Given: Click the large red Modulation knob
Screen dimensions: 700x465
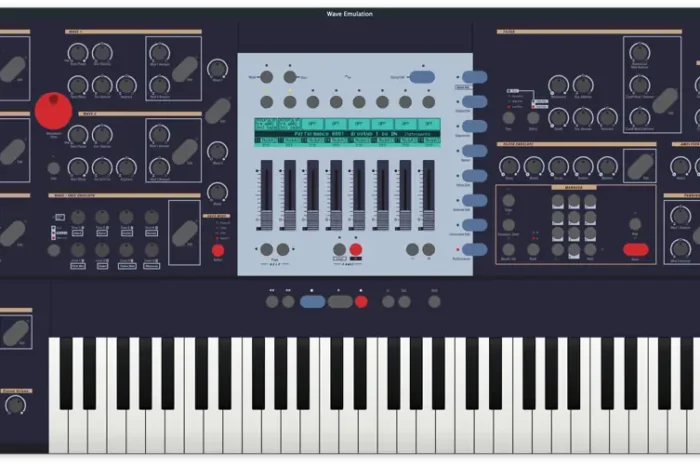Looking at the screenshot, I should click(x=54, y=111).
